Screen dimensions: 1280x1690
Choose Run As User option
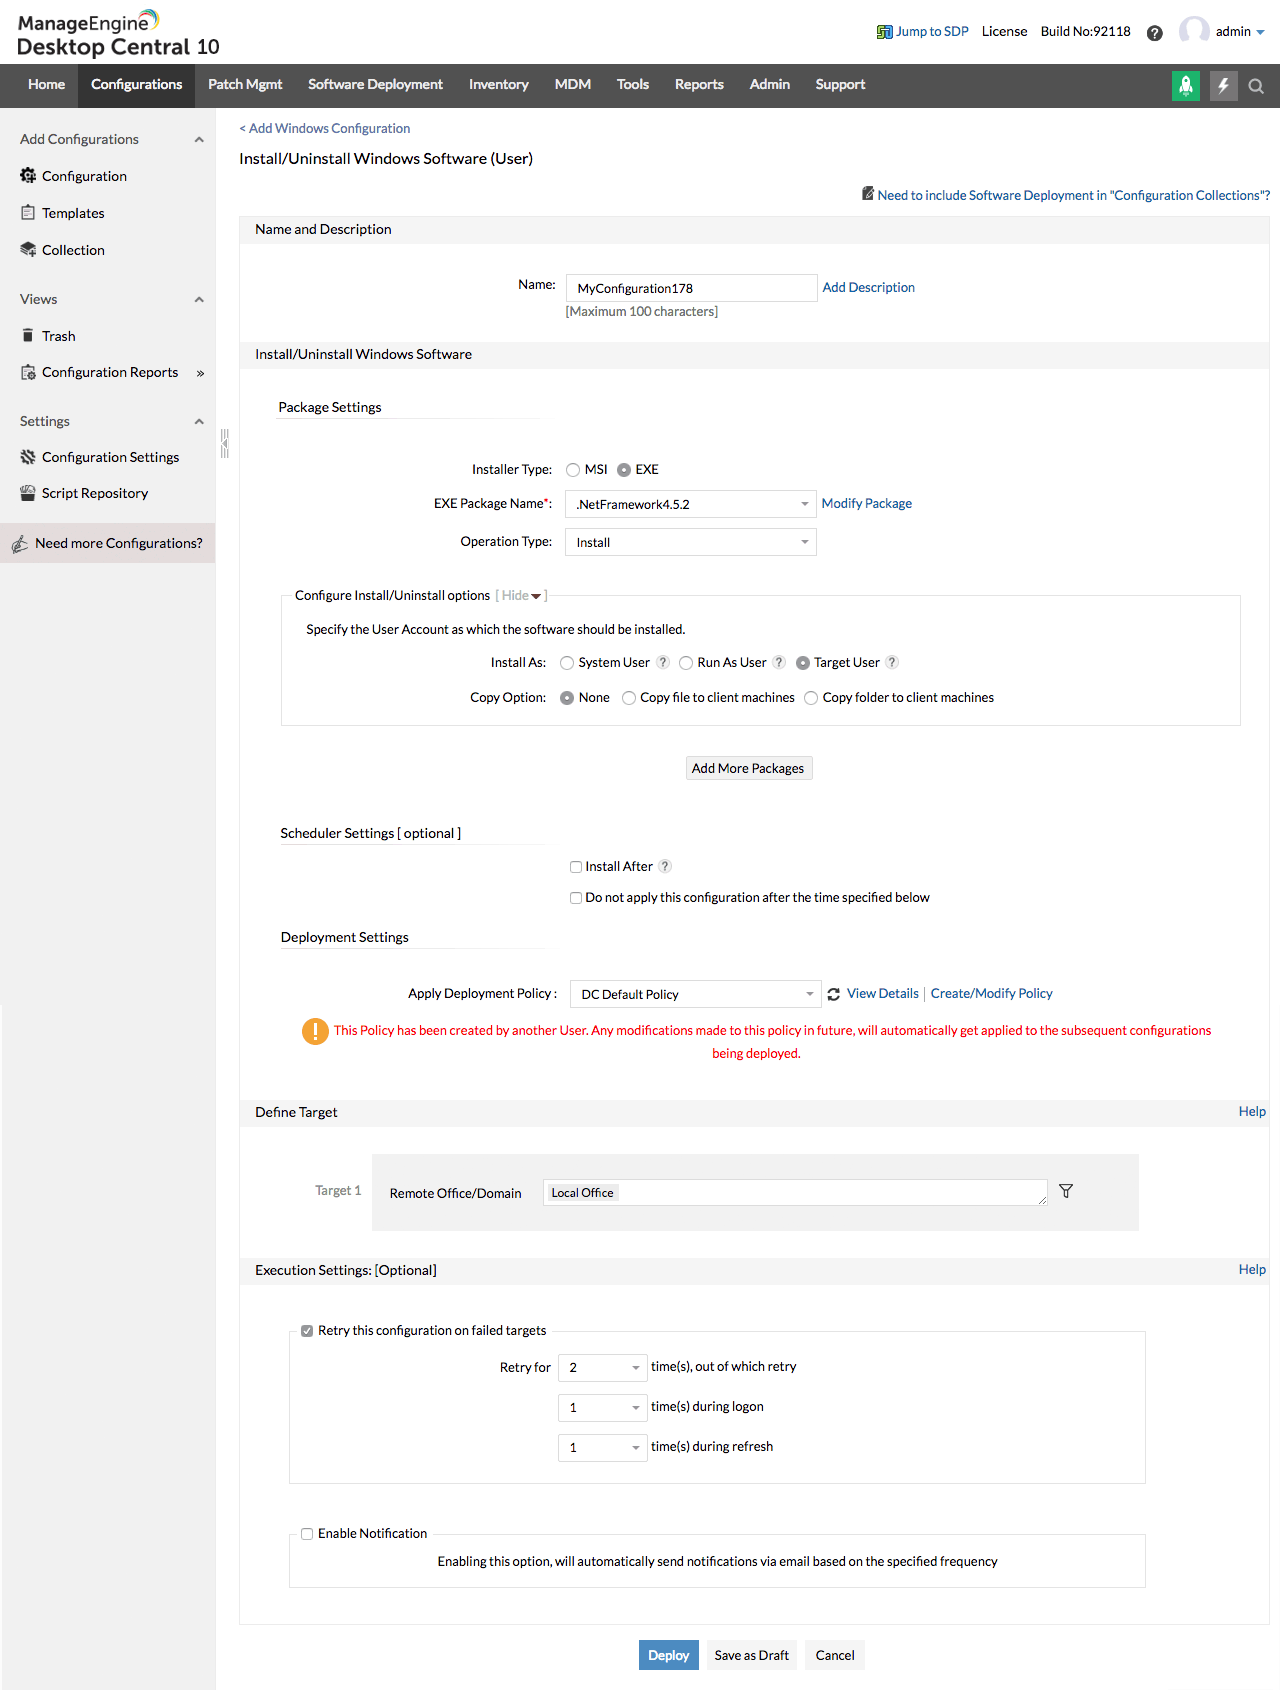(x=686, y=663)
